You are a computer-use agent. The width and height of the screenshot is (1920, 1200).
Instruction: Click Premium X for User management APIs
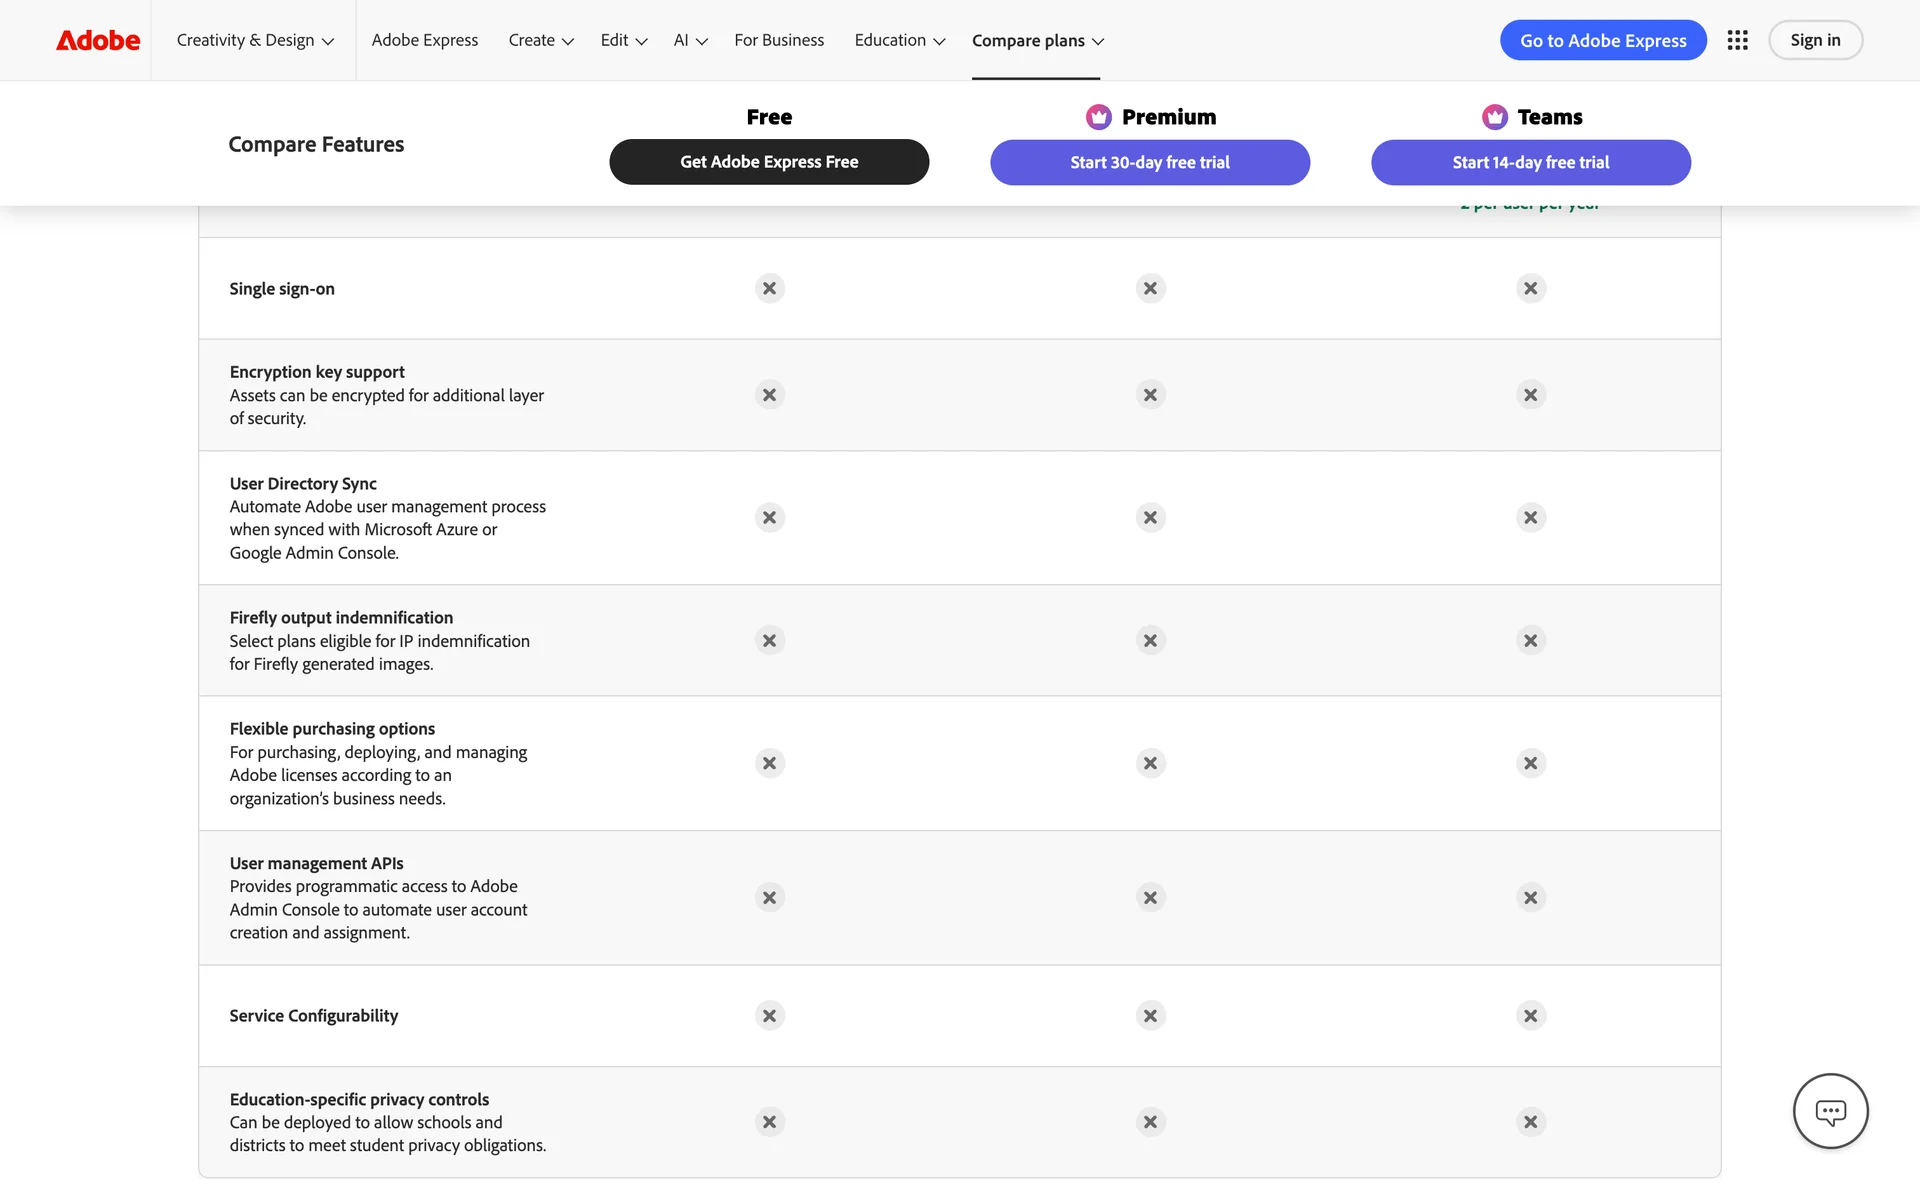1150,898
